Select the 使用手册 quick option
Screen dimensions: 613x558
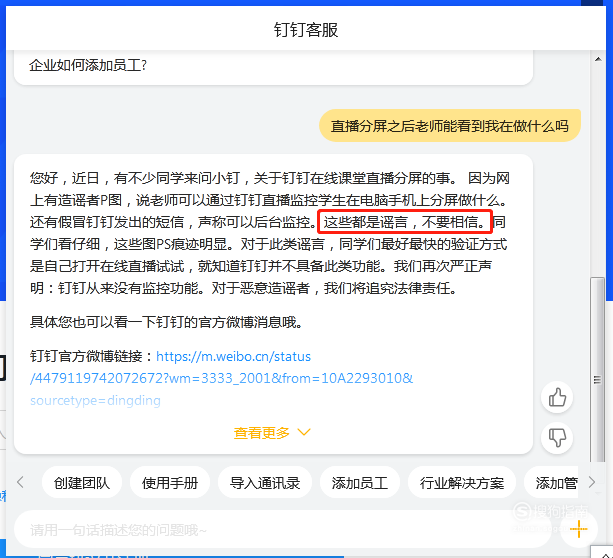tap(170, 483)
